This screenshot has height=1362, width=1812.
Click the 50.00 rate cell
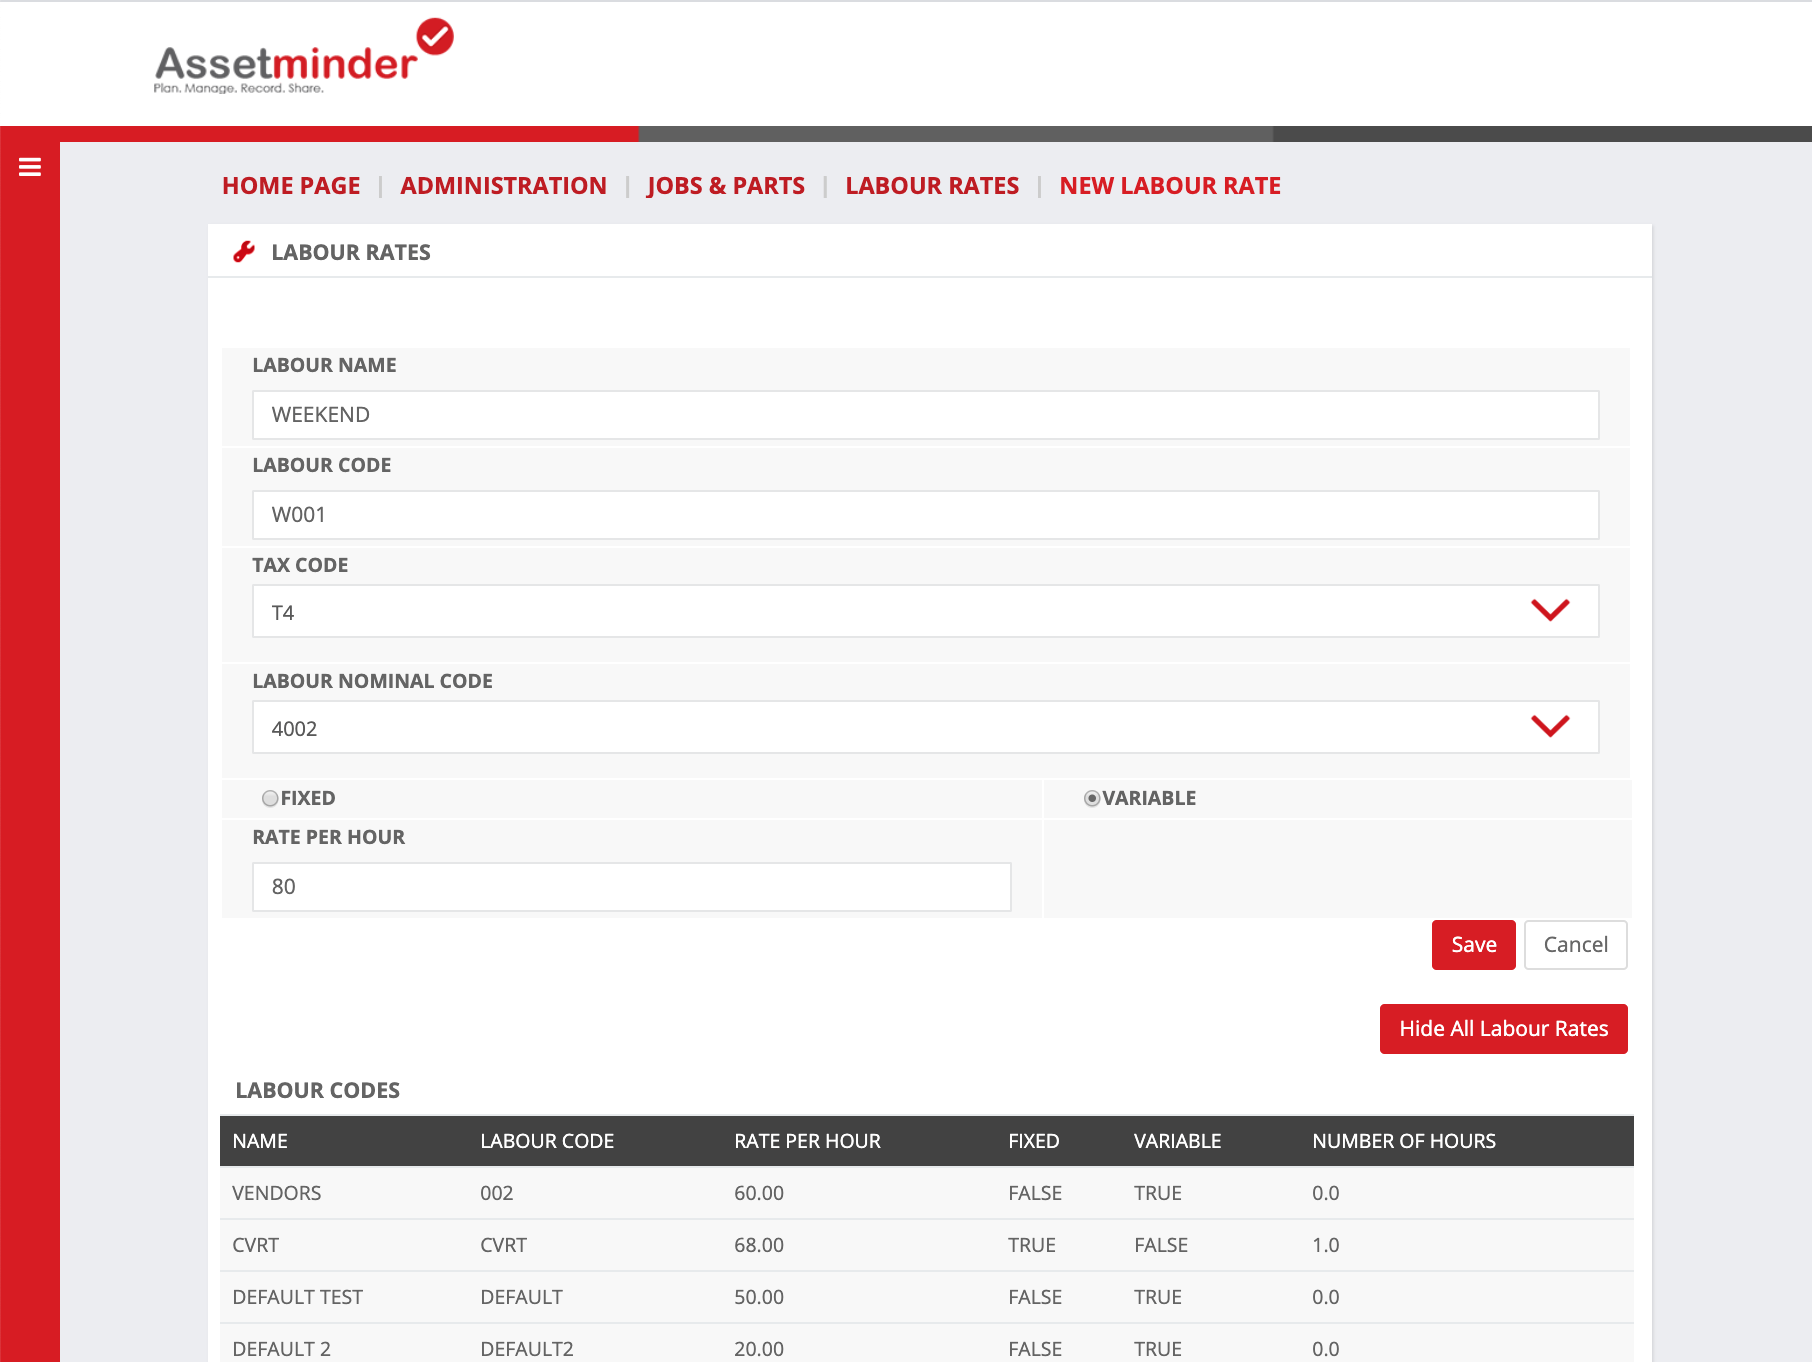(759, 1297)
